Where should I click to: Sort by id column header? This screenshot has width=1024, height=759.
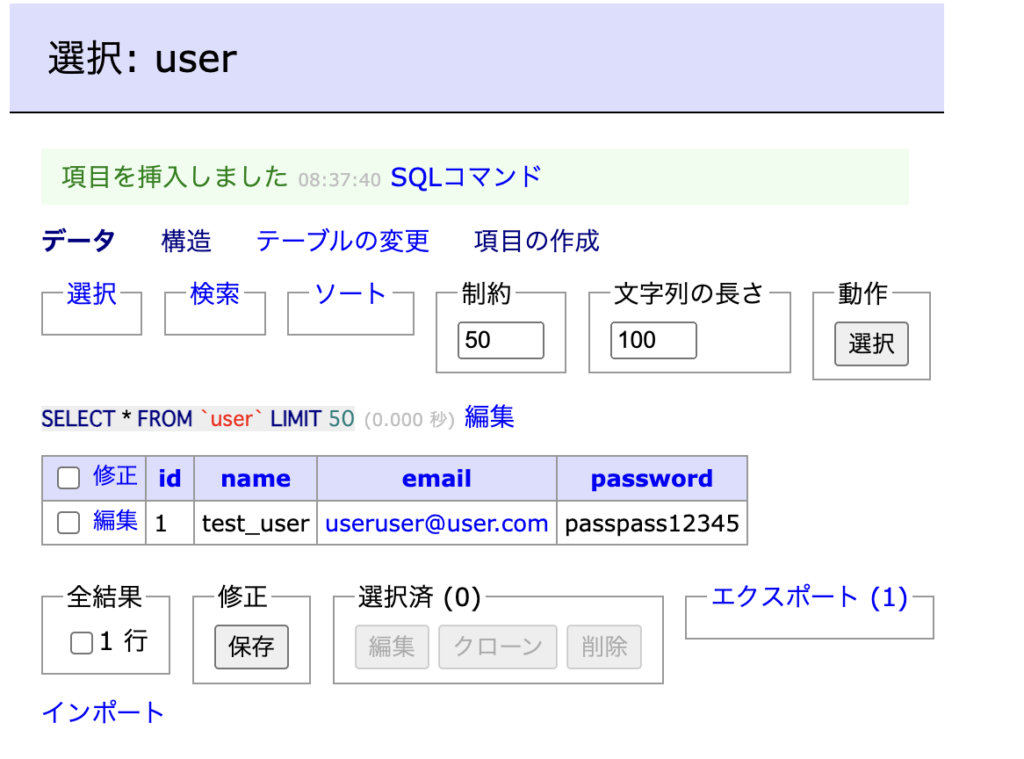coord(170,479)
